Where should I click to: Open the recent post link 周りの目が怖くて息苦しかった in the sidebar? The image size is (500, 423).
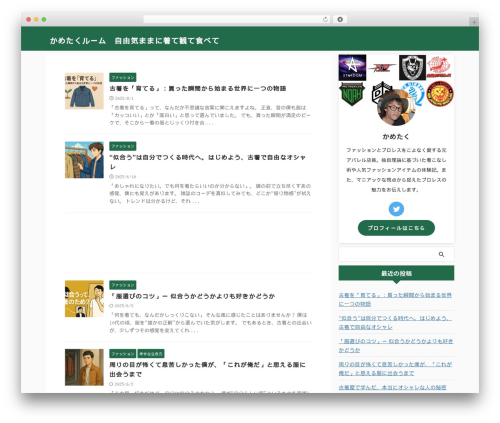395,369
